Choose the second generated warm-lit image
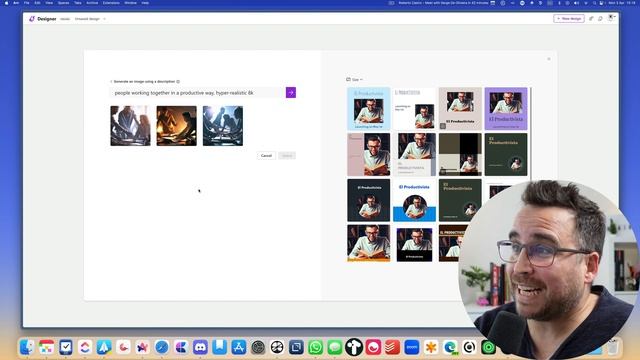This screenshot has height=360, width=640. tap(176, 126)
